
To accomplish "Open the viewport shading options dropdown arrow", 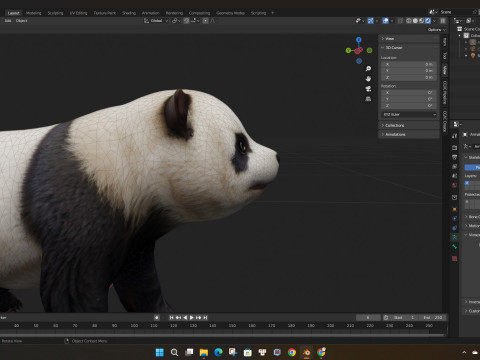I will 434,21.
